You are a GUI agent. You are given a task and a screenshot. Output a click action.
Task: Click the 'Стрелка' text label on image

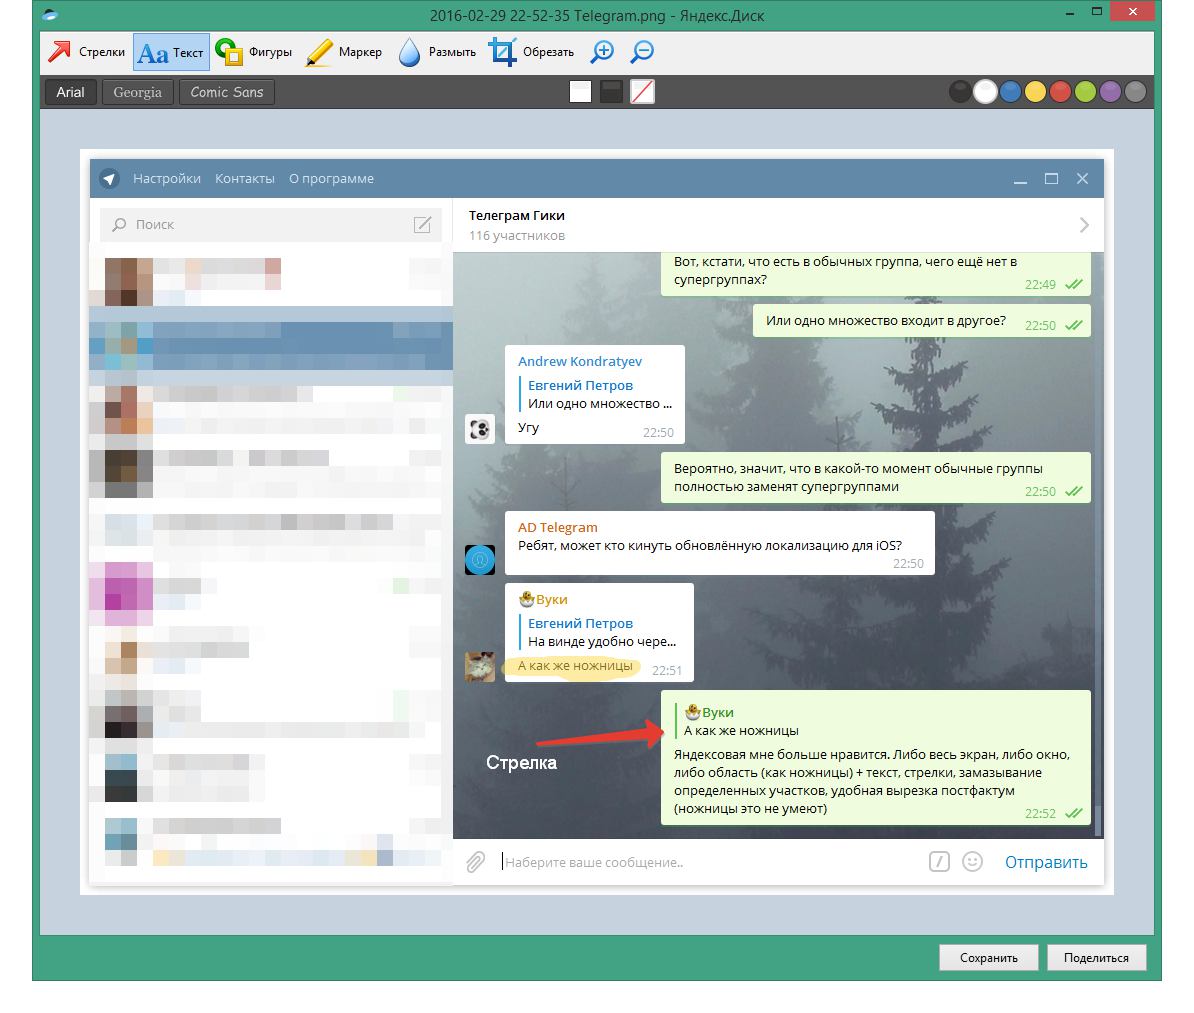(522, 762)
